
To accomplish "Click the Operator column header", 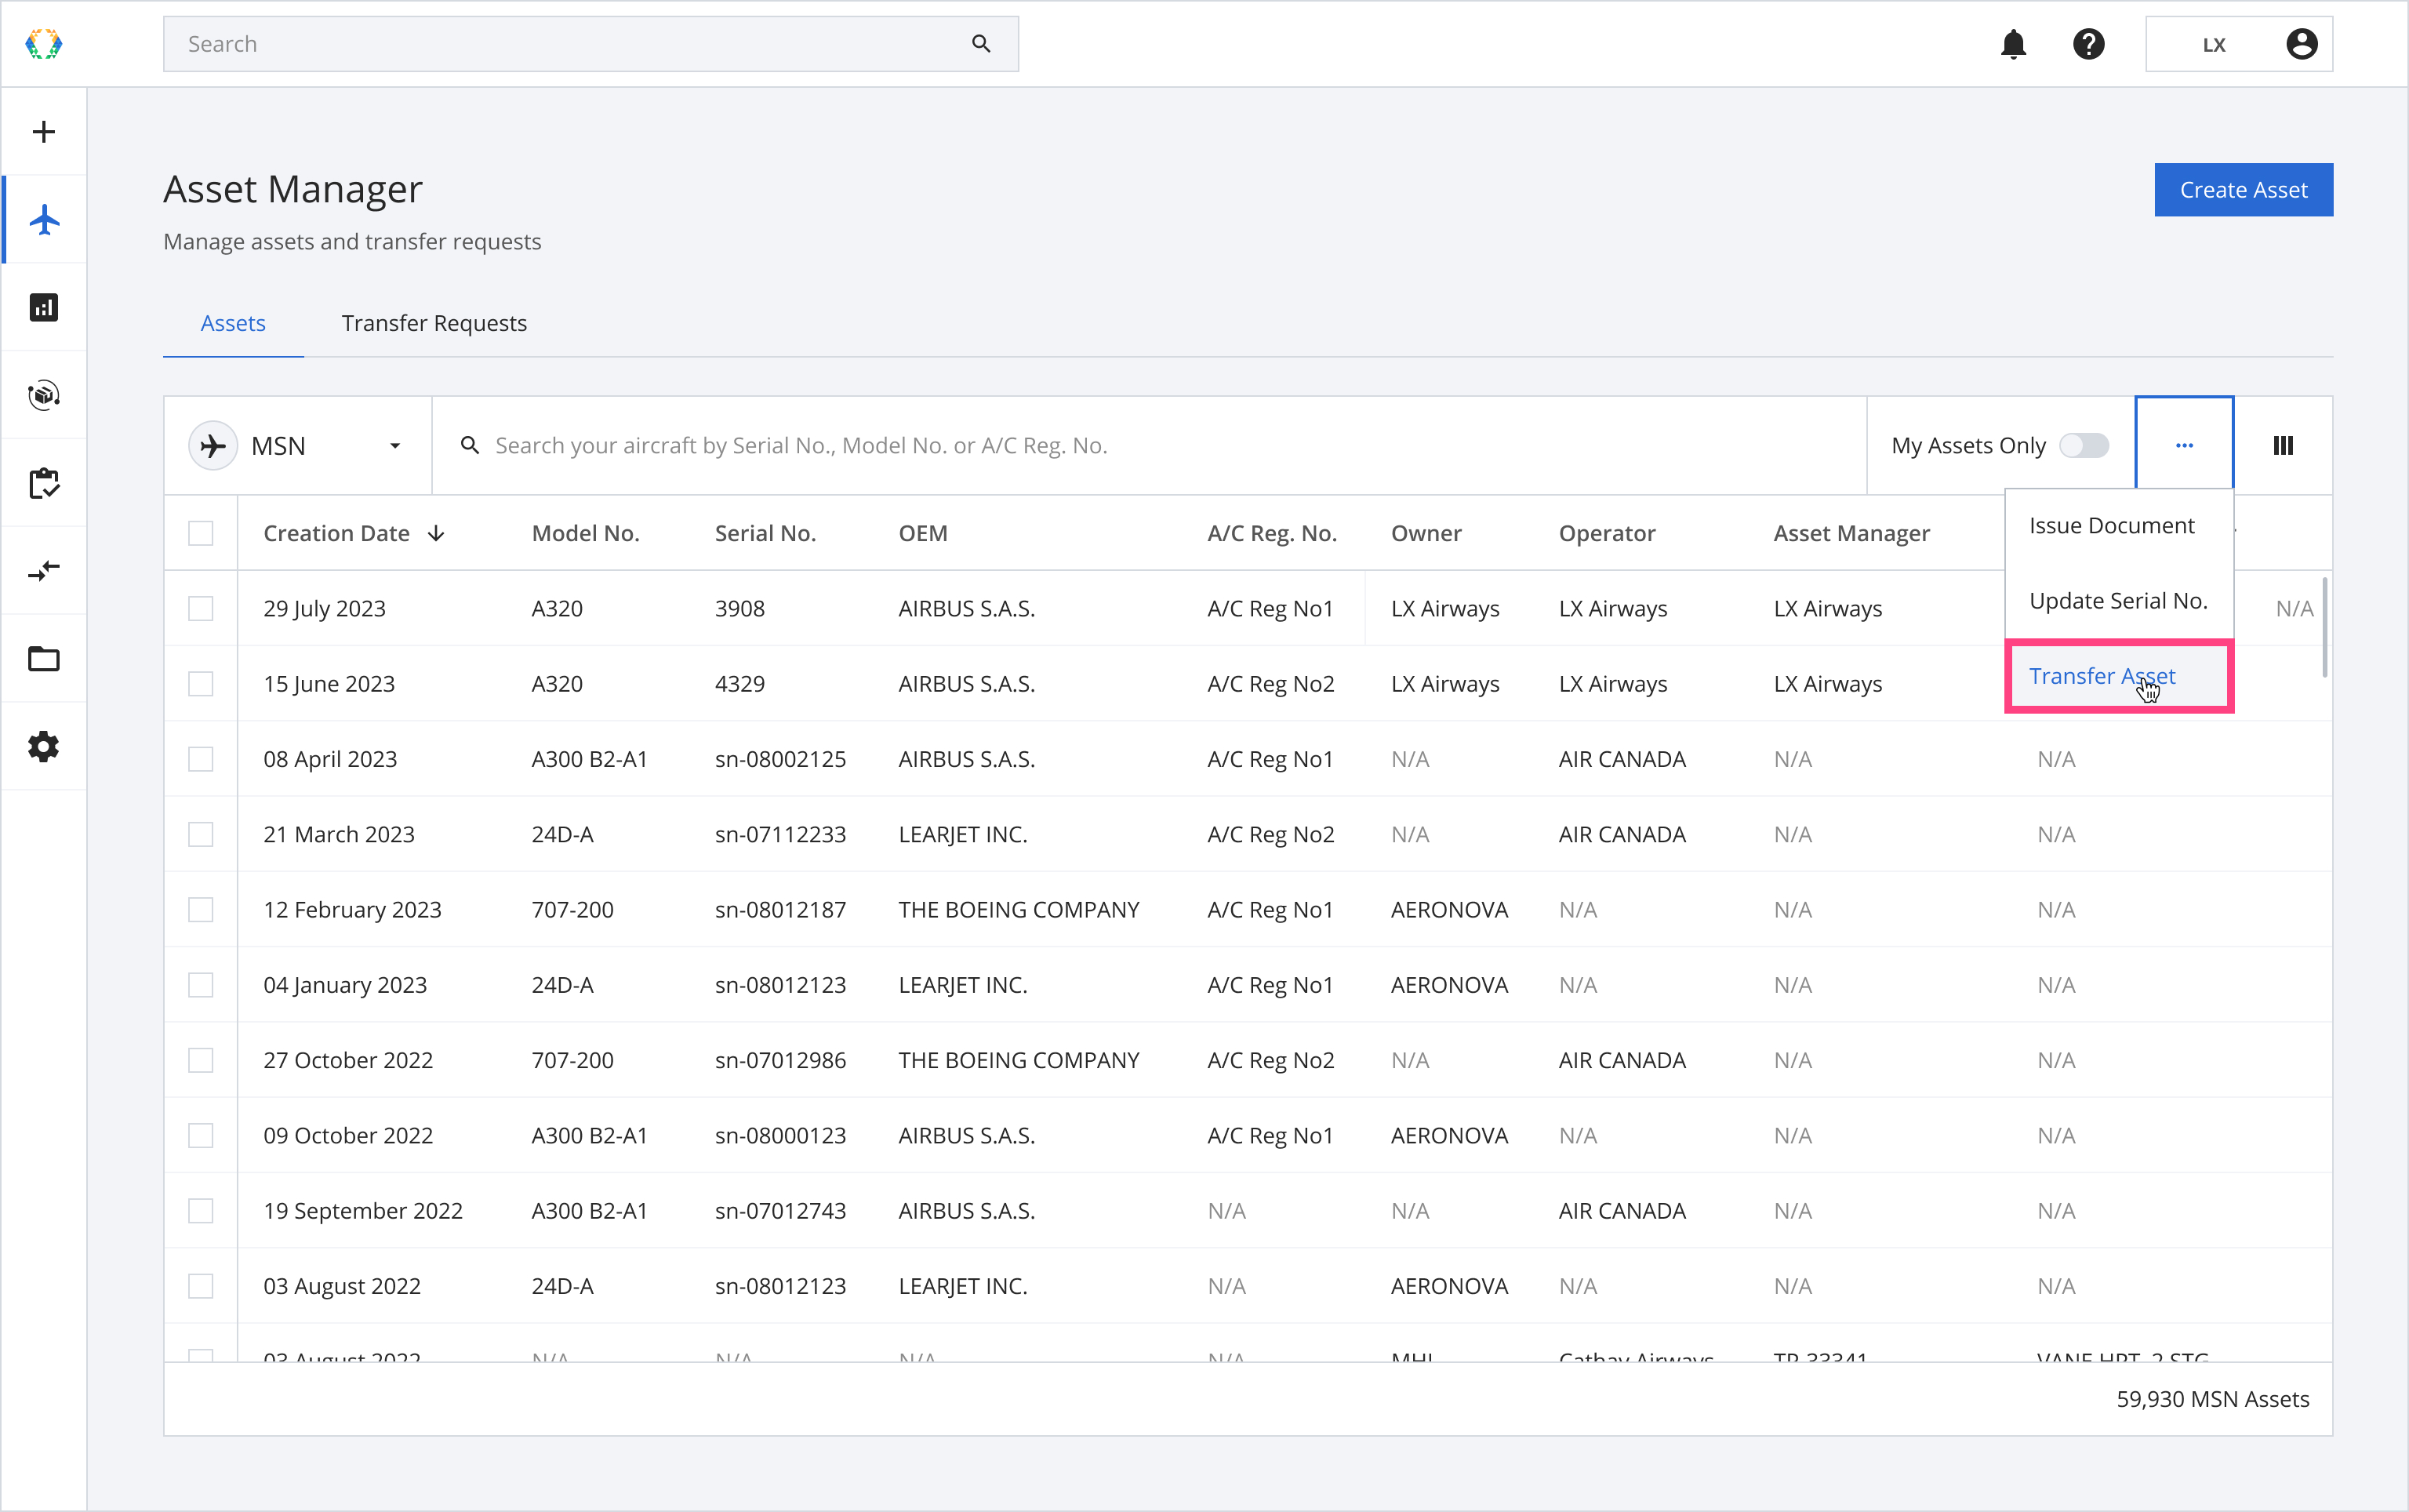I will click(x=1606, y=534).
